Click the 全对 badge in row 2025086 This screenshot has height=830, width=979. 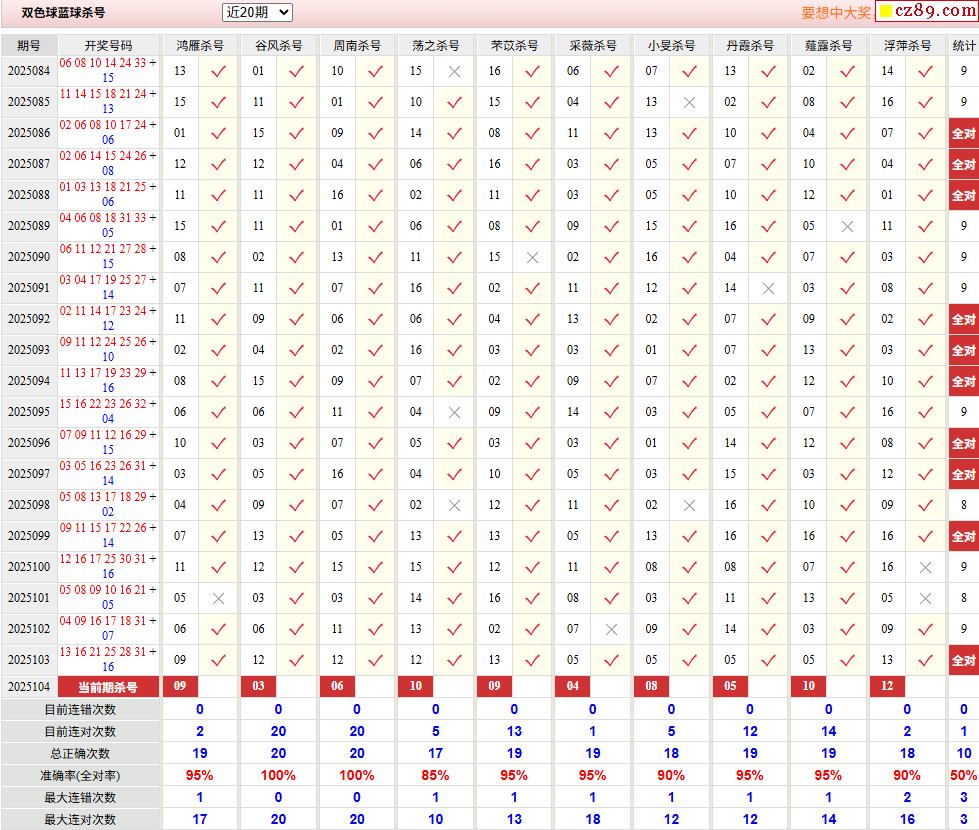963,133
